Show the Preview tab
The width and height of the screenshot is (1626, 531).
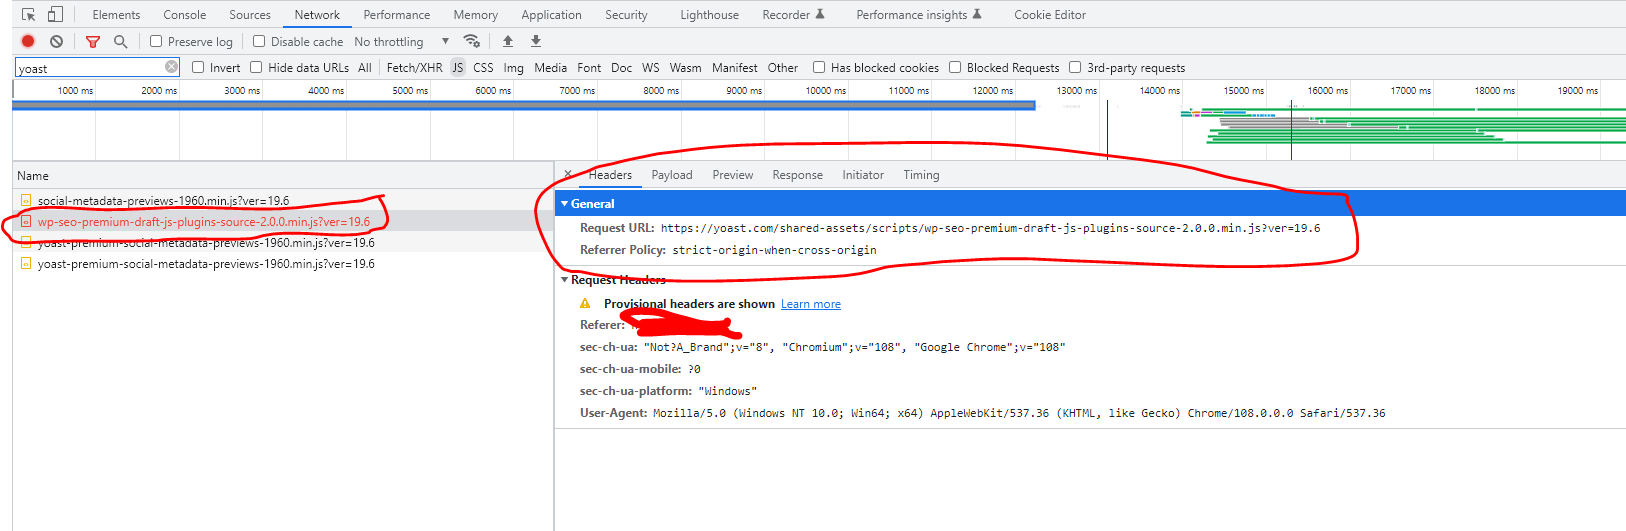pos(733,174)
